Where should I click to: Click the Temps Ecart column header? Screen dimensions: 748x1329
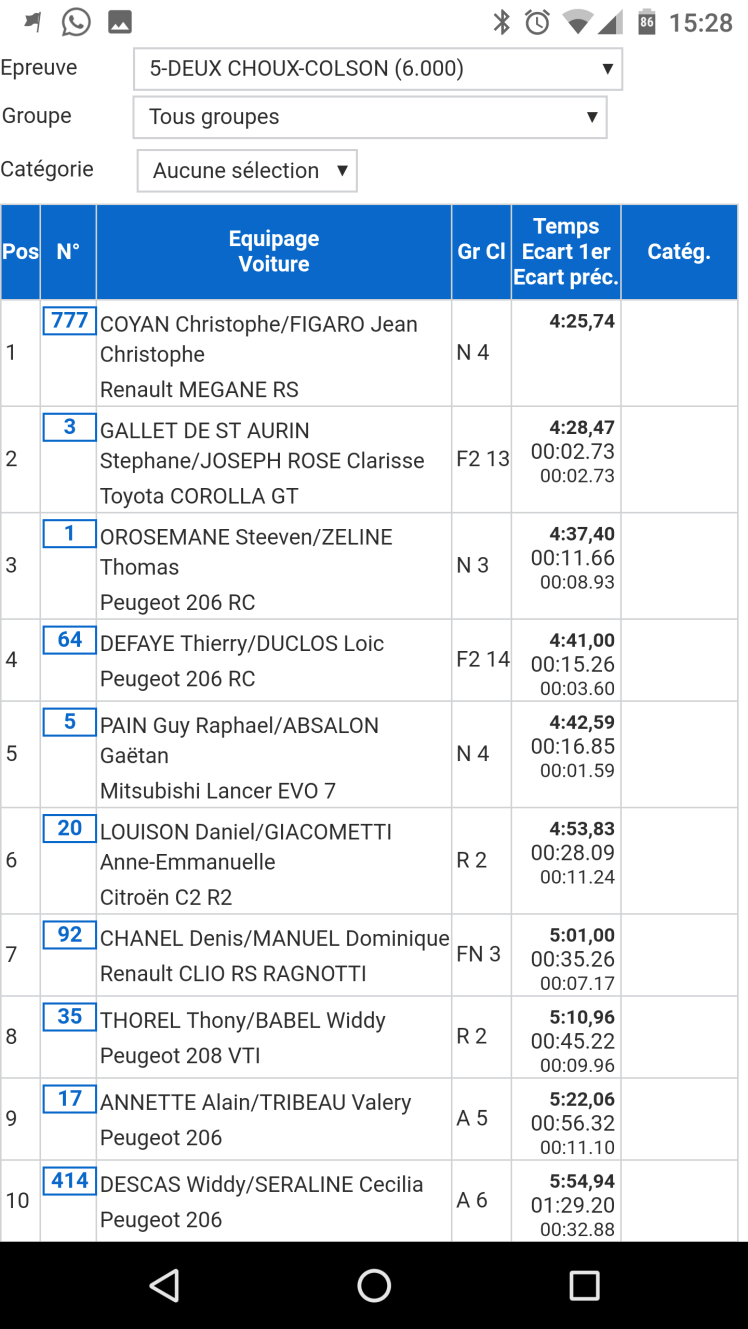pyautogui.click(x=566, y=252)
